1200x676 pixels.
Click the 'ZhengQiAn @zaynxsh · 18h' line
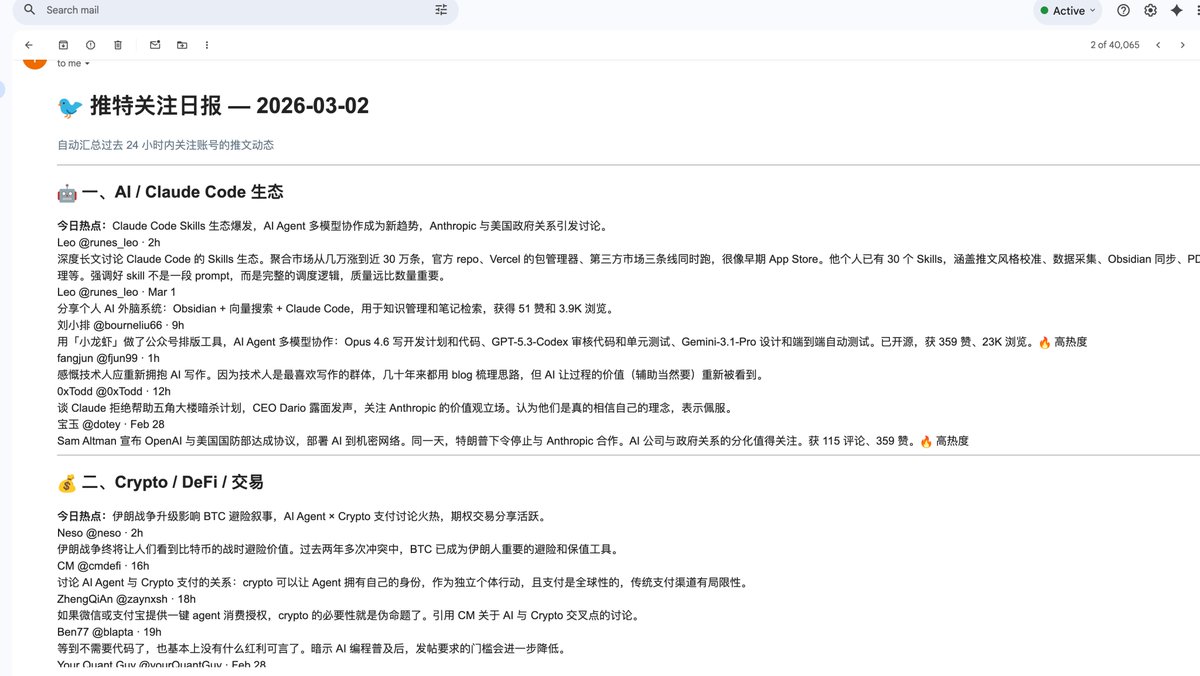click(127, 599)
